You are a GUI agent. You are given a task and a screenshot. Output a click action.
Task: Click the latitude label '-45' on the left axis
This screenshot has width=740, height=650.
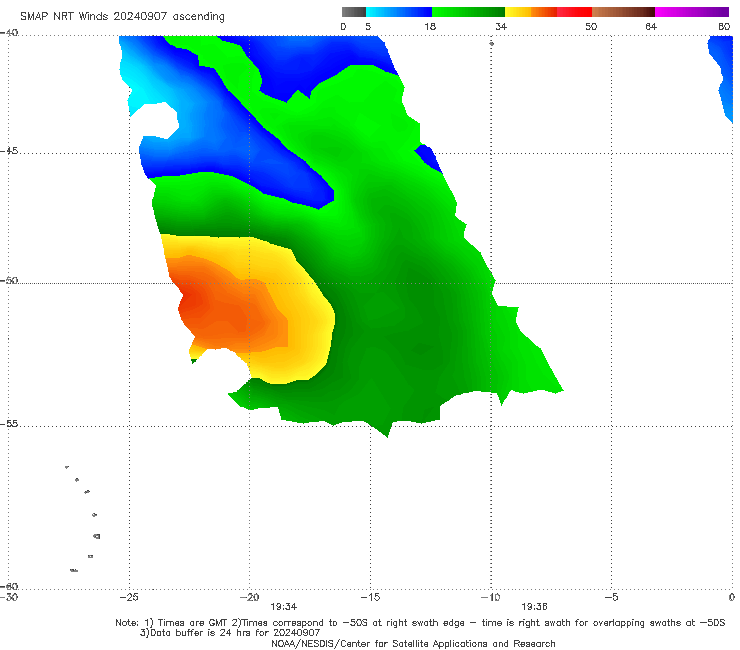pyautogui.click(x=9, y=151)
